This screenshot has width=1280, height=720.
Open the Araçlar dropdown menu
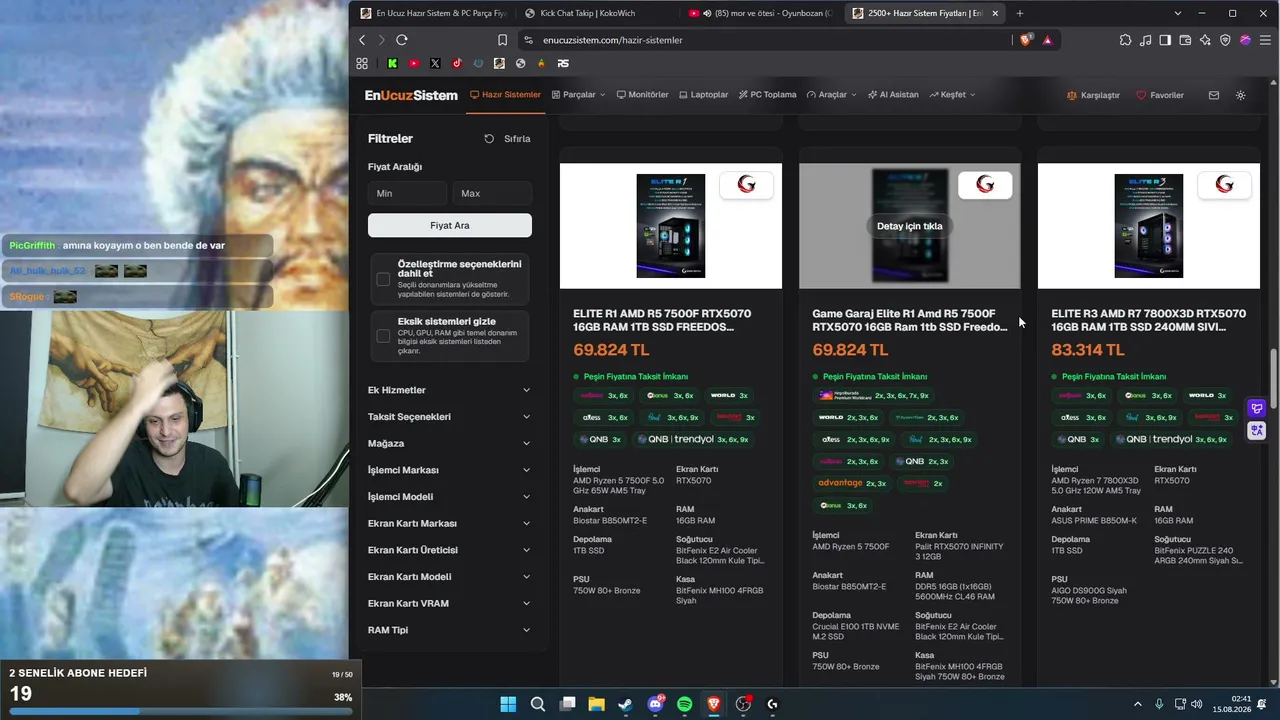coord(831,95)
